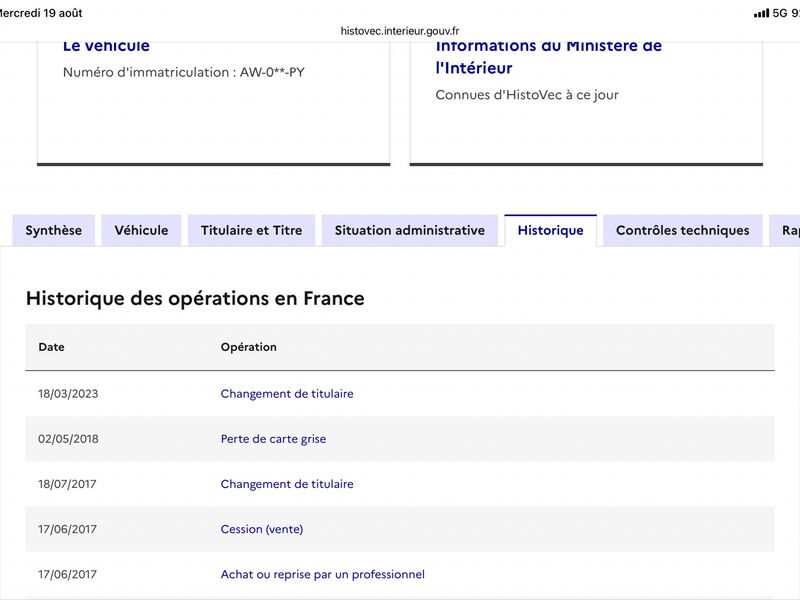Click the 18/03/2023 Changement de titulaire link
This screenshot has width=800, height=600.
tap(287, 394)
